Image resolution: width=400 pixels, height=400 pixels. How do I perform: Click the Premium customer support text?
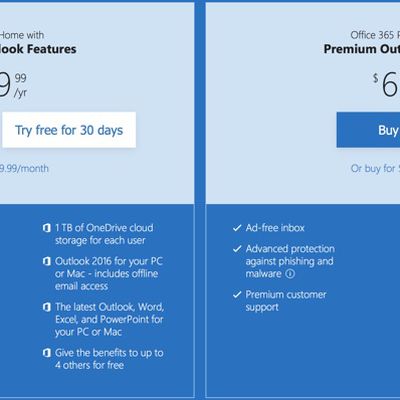click(286, 301)
